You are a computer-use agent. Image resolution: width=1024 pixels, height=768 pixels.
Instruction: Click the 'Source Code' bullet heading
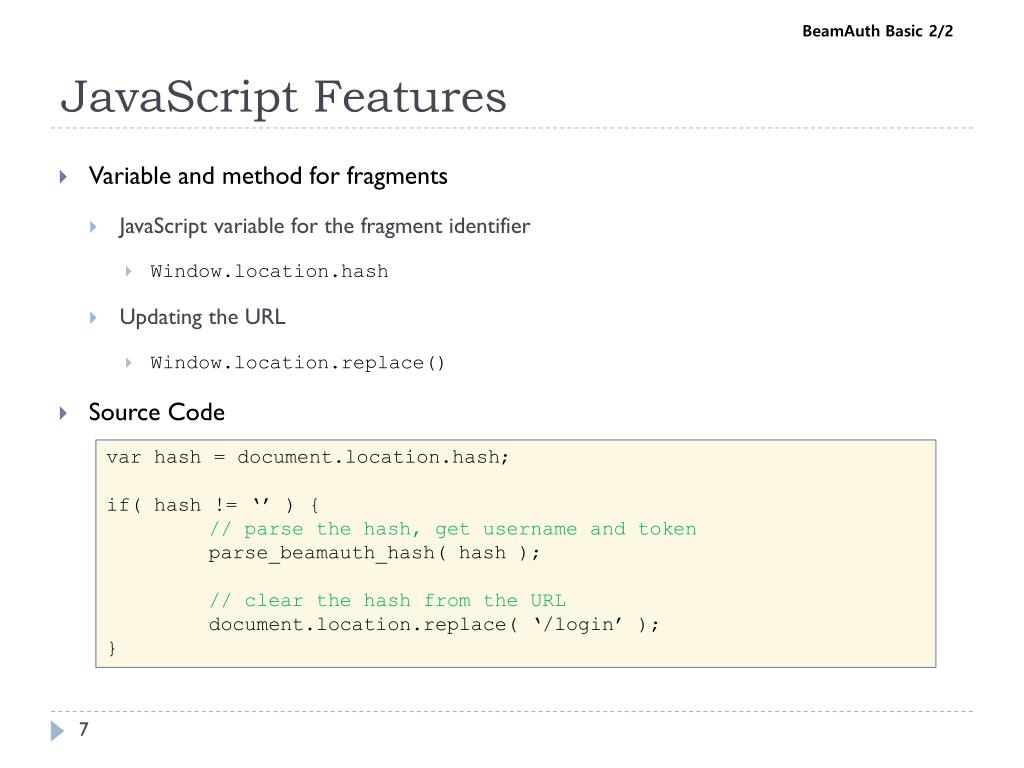[x=157, y=412]
